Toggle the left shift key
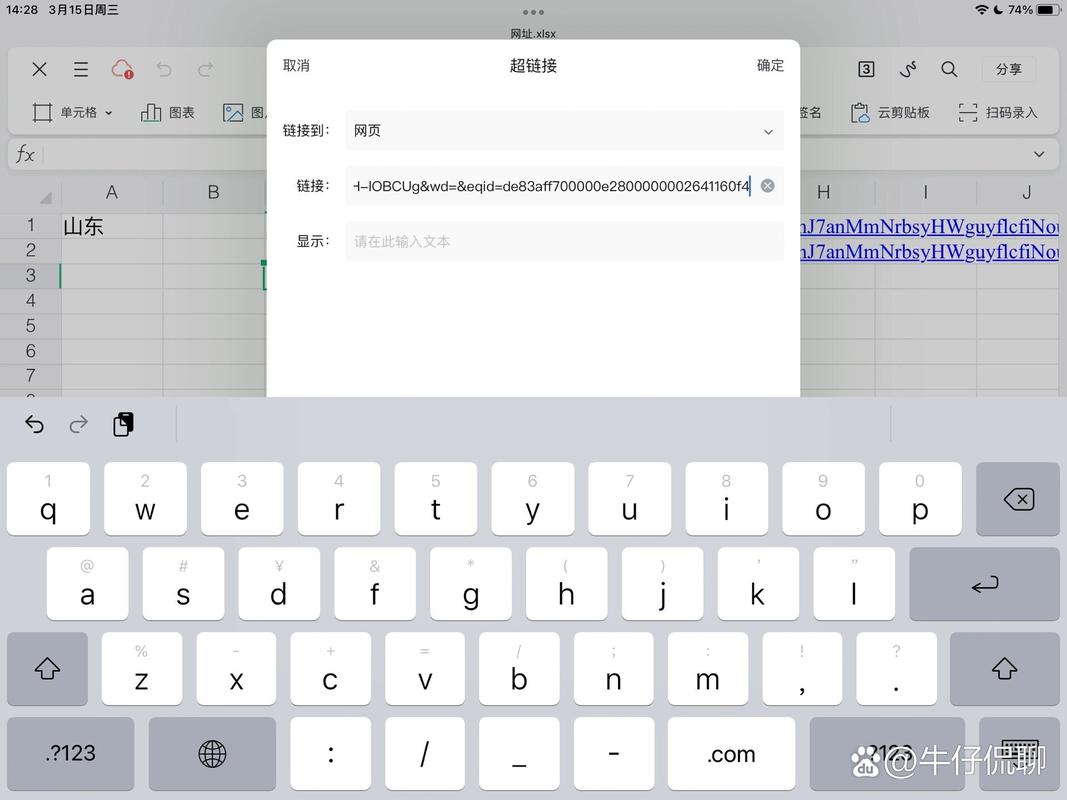This screenshot has height=800, width=1067. [48, 669]
